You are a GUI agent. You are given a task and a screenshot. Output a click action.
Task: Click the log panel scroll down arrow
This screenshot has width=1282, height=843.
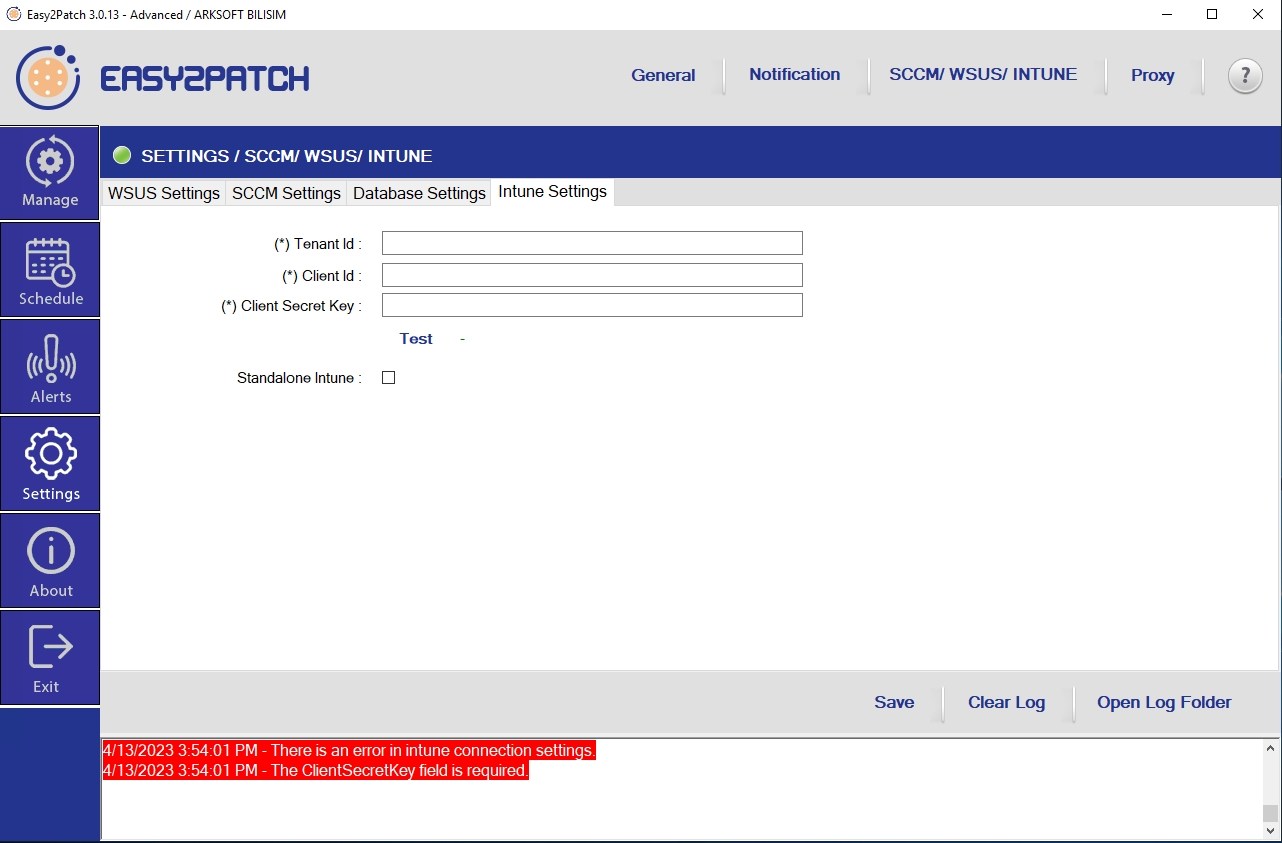click(x=1270, y=830)
